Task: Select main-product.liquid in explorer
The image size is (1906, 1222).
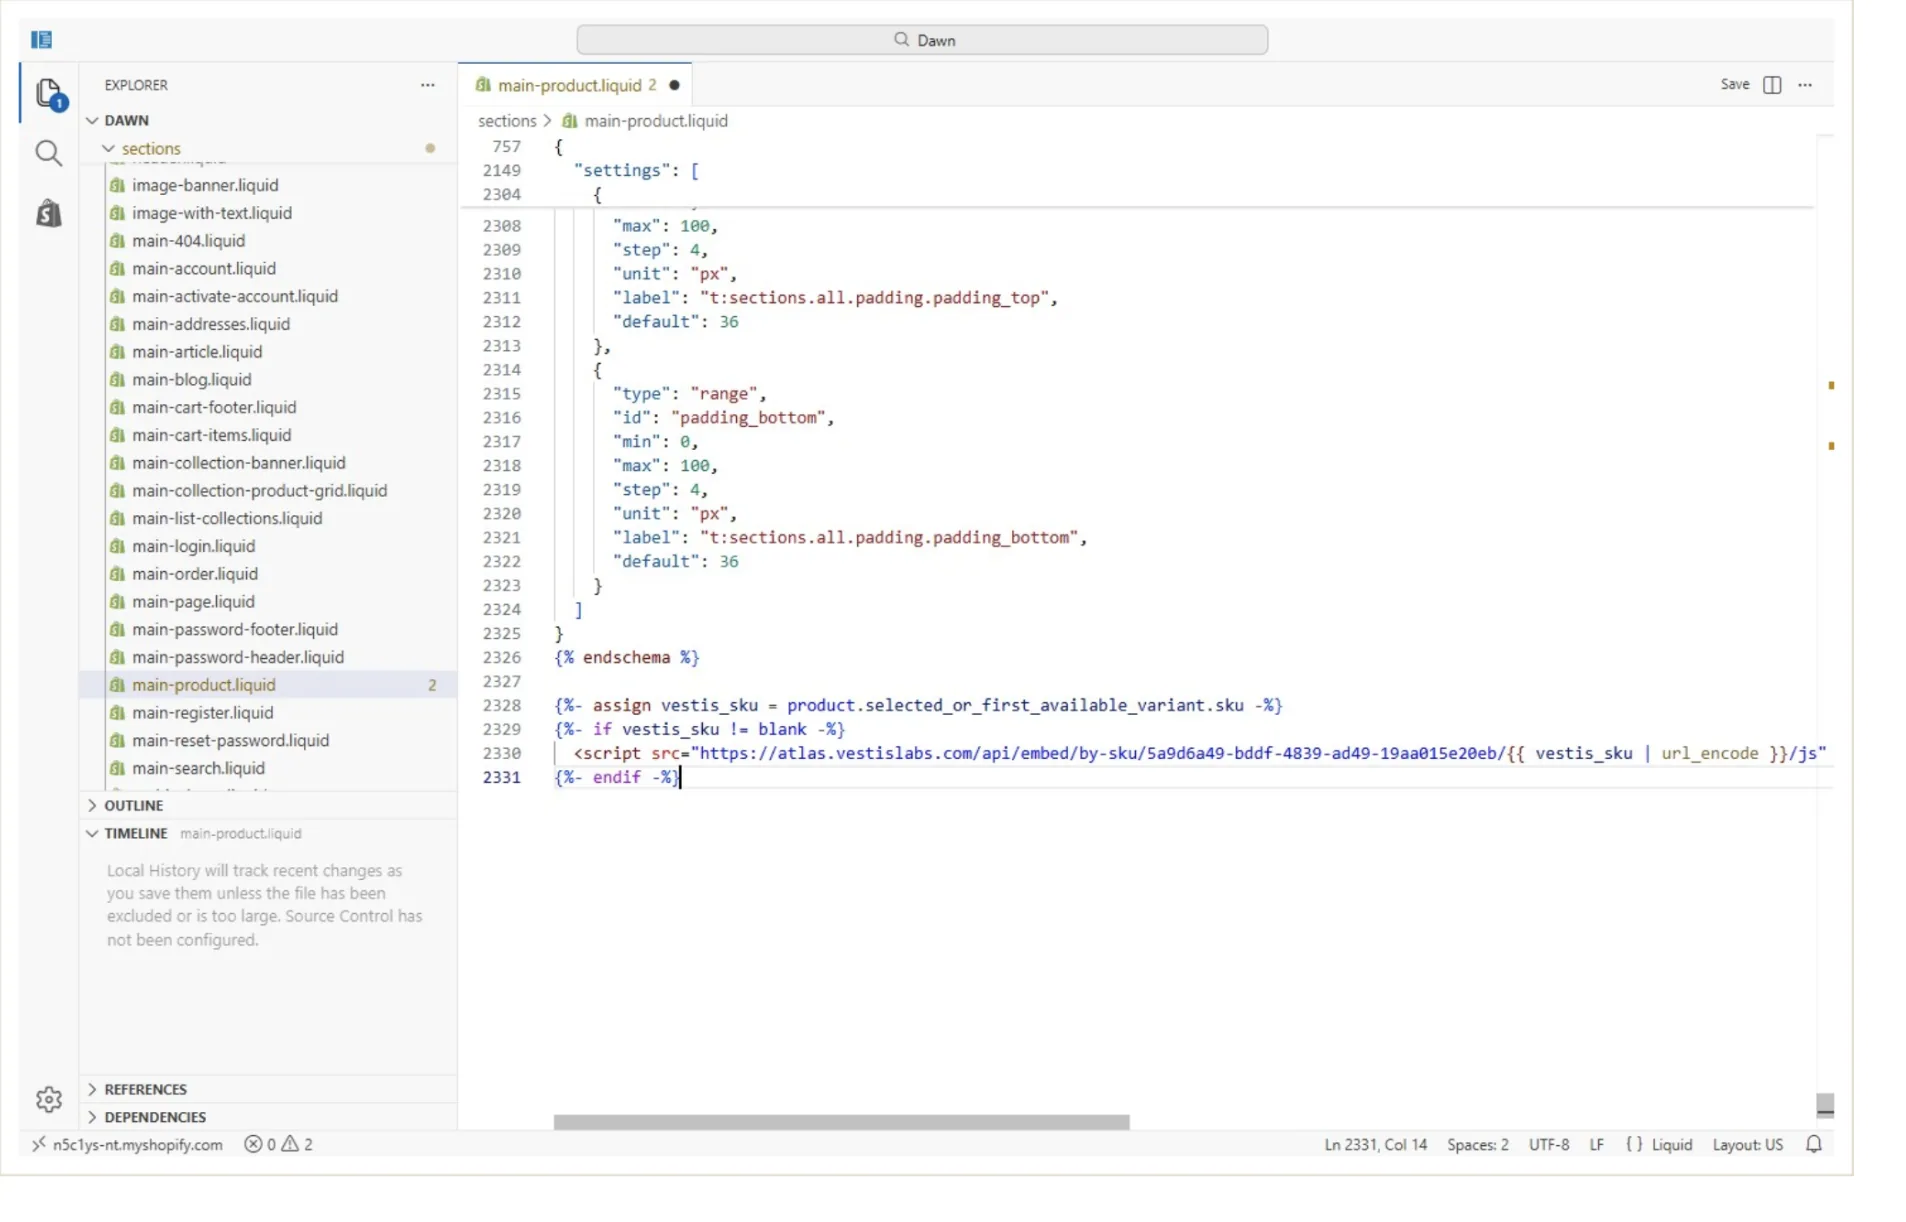Action: (x=268, y=685)
